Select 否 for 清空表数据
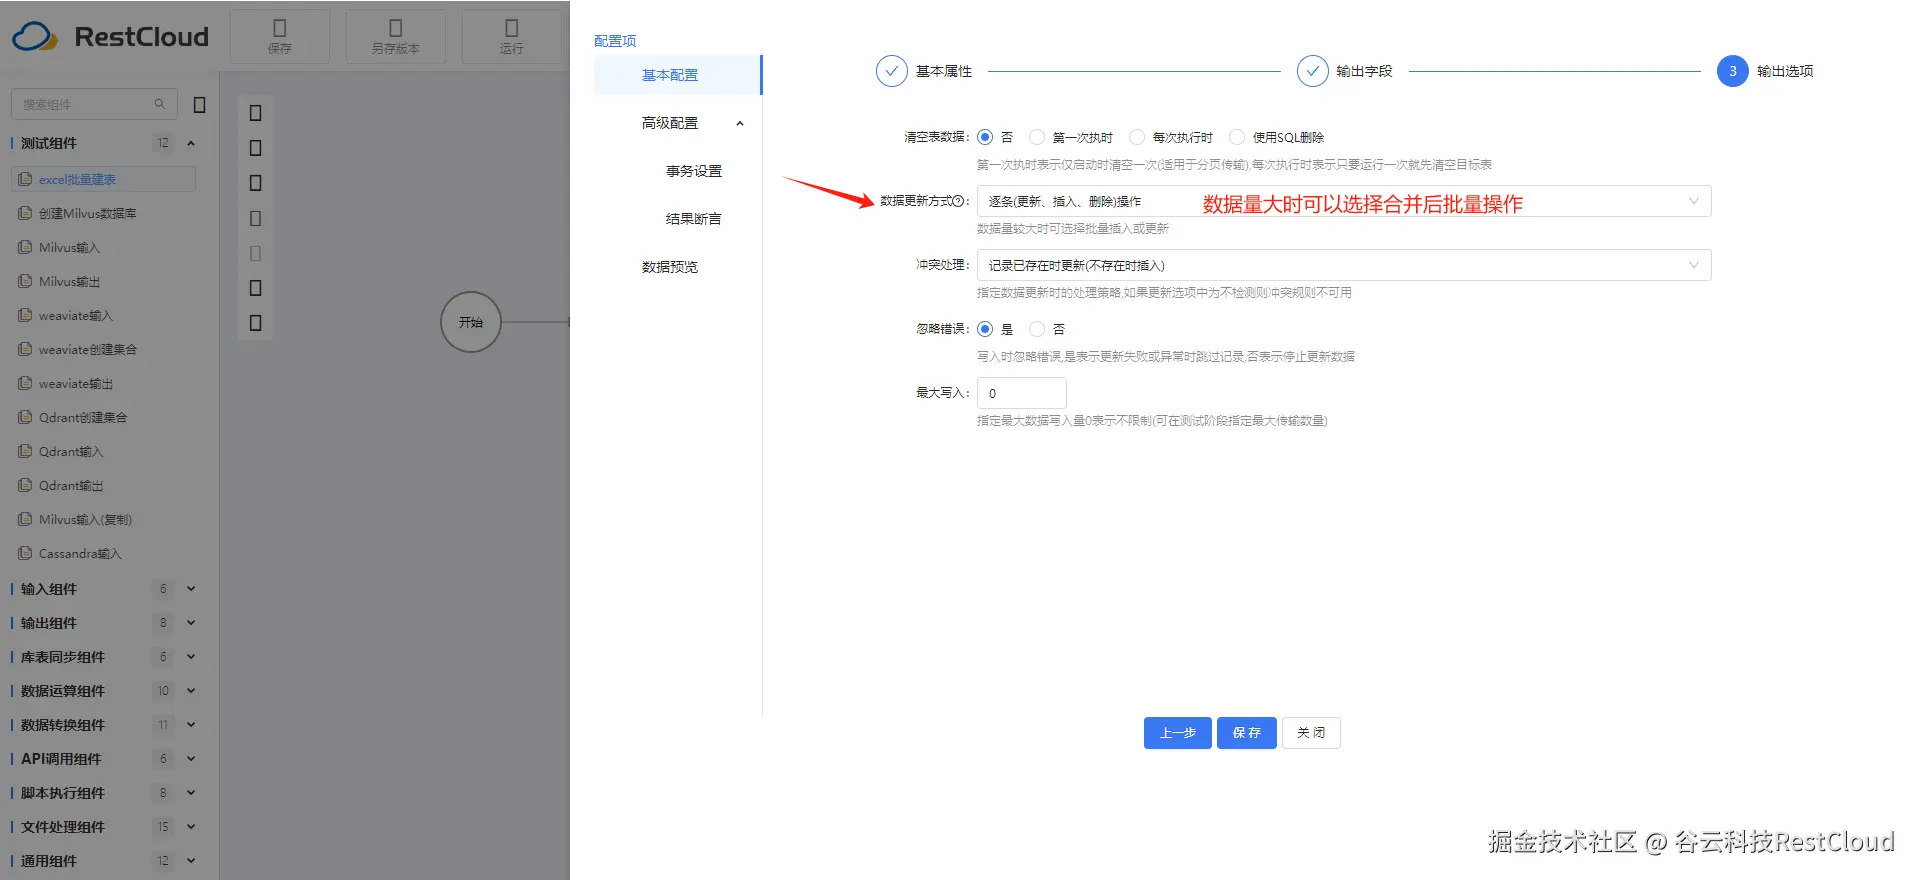1920x880 pixels. coord(985,137)
